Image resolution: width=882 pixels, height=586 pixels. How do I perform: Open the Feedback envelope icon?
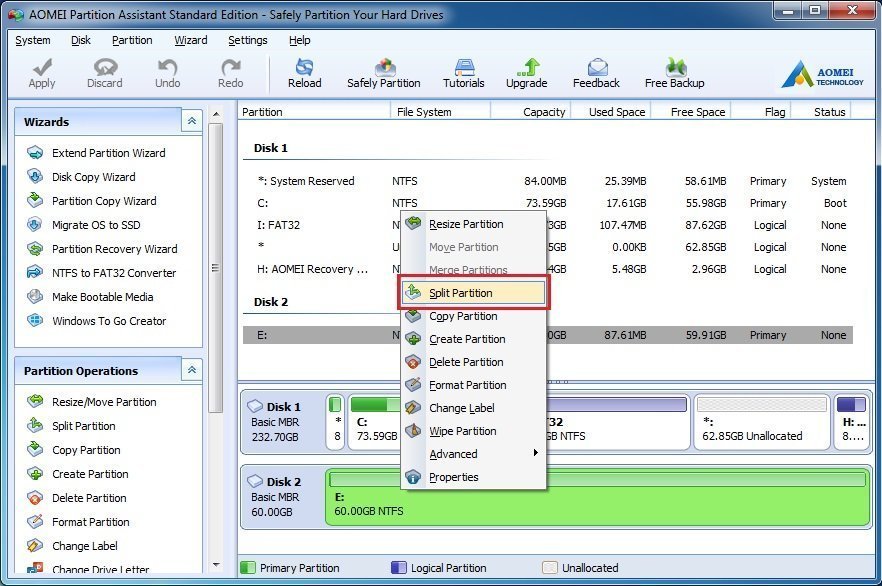(x=597, y=67)
